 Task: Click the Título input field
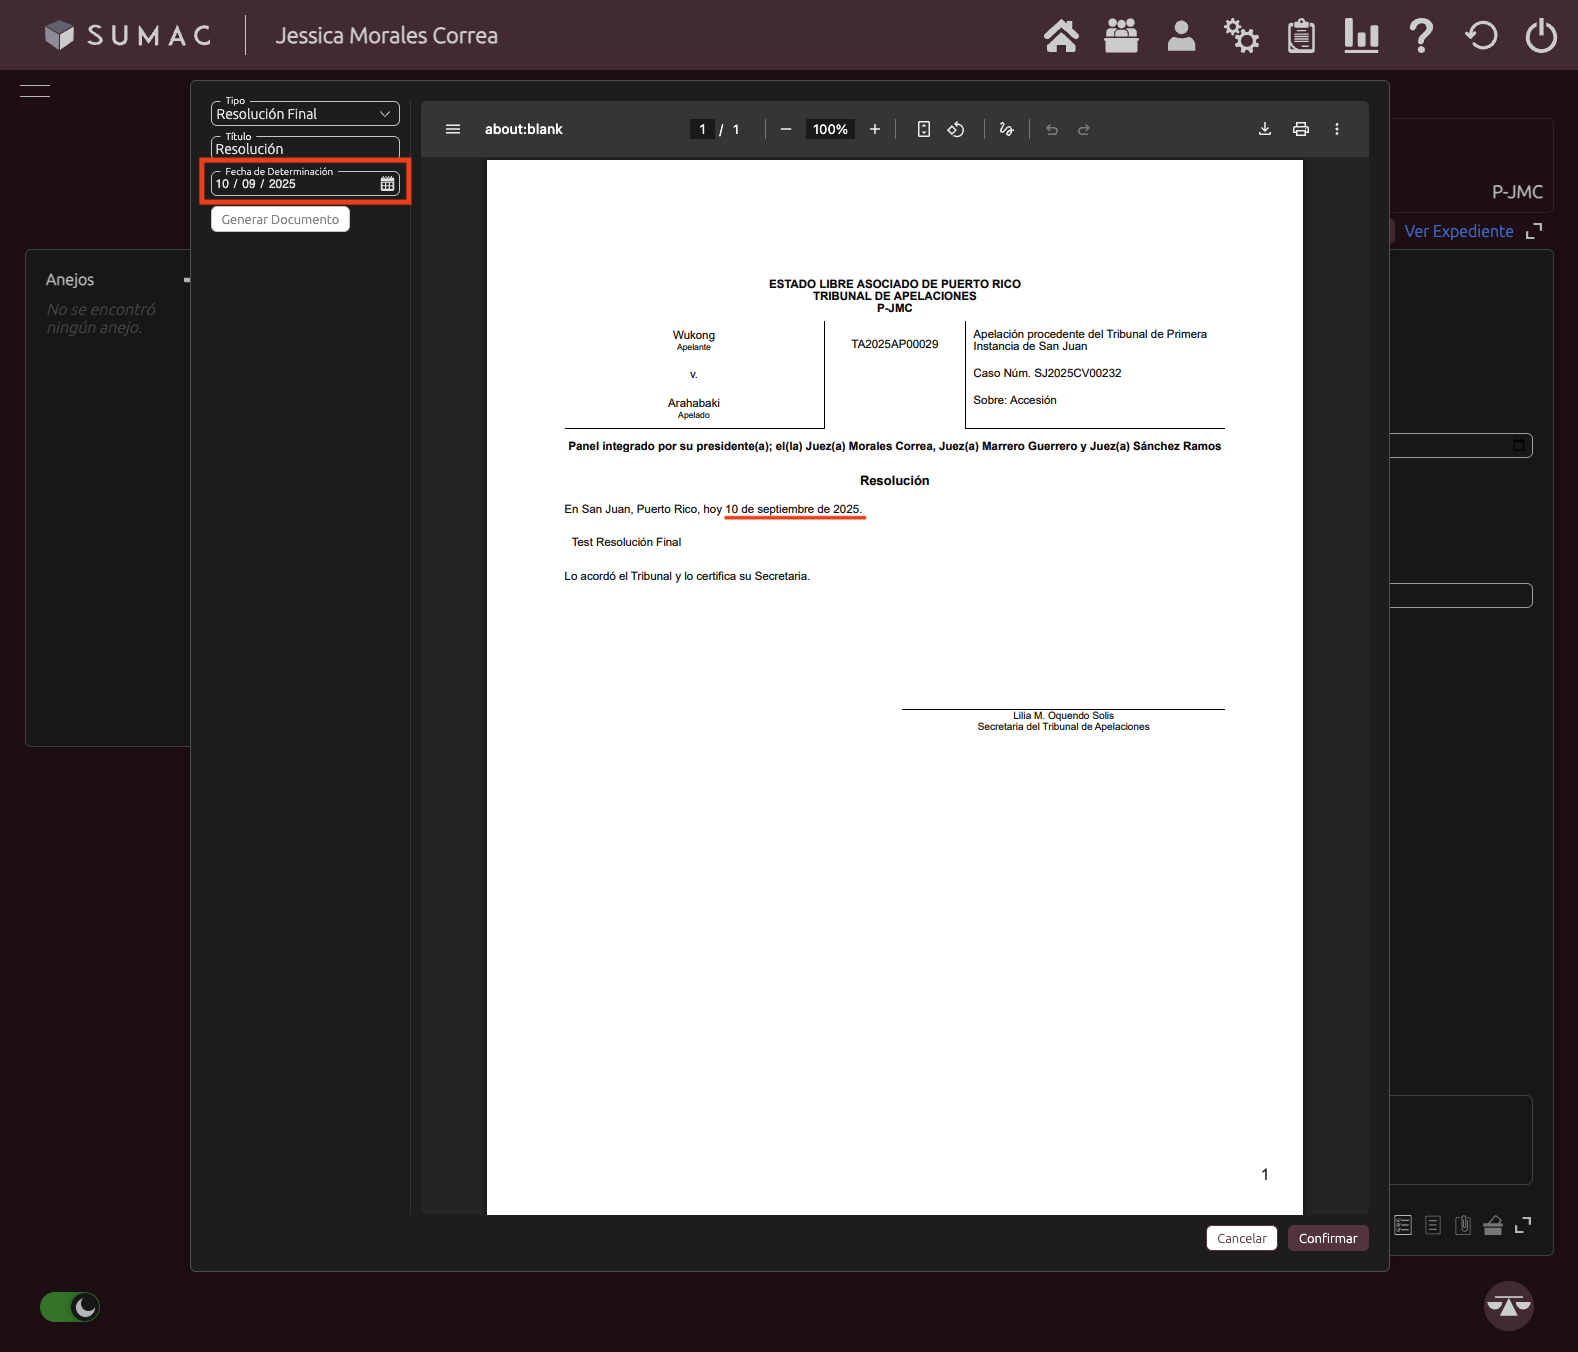click(x=305, y=149)
